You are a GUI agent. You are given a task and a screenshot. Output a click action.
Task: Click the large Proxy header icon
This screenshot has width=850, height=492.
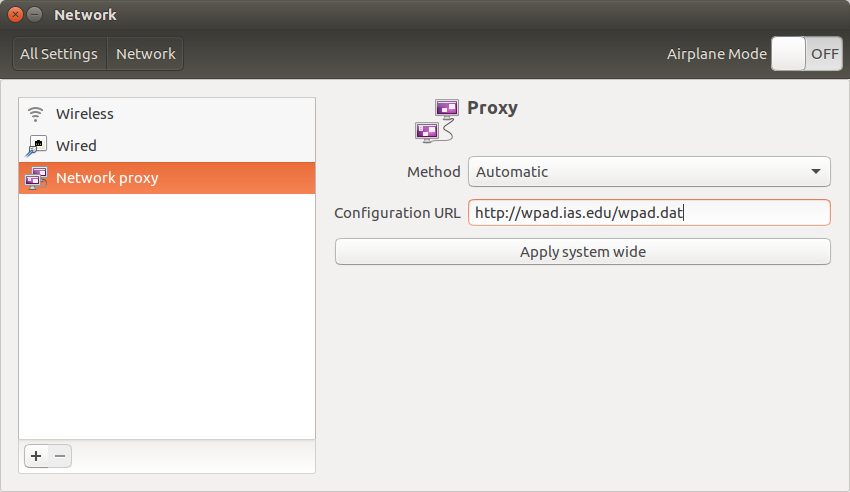point(437,120)
